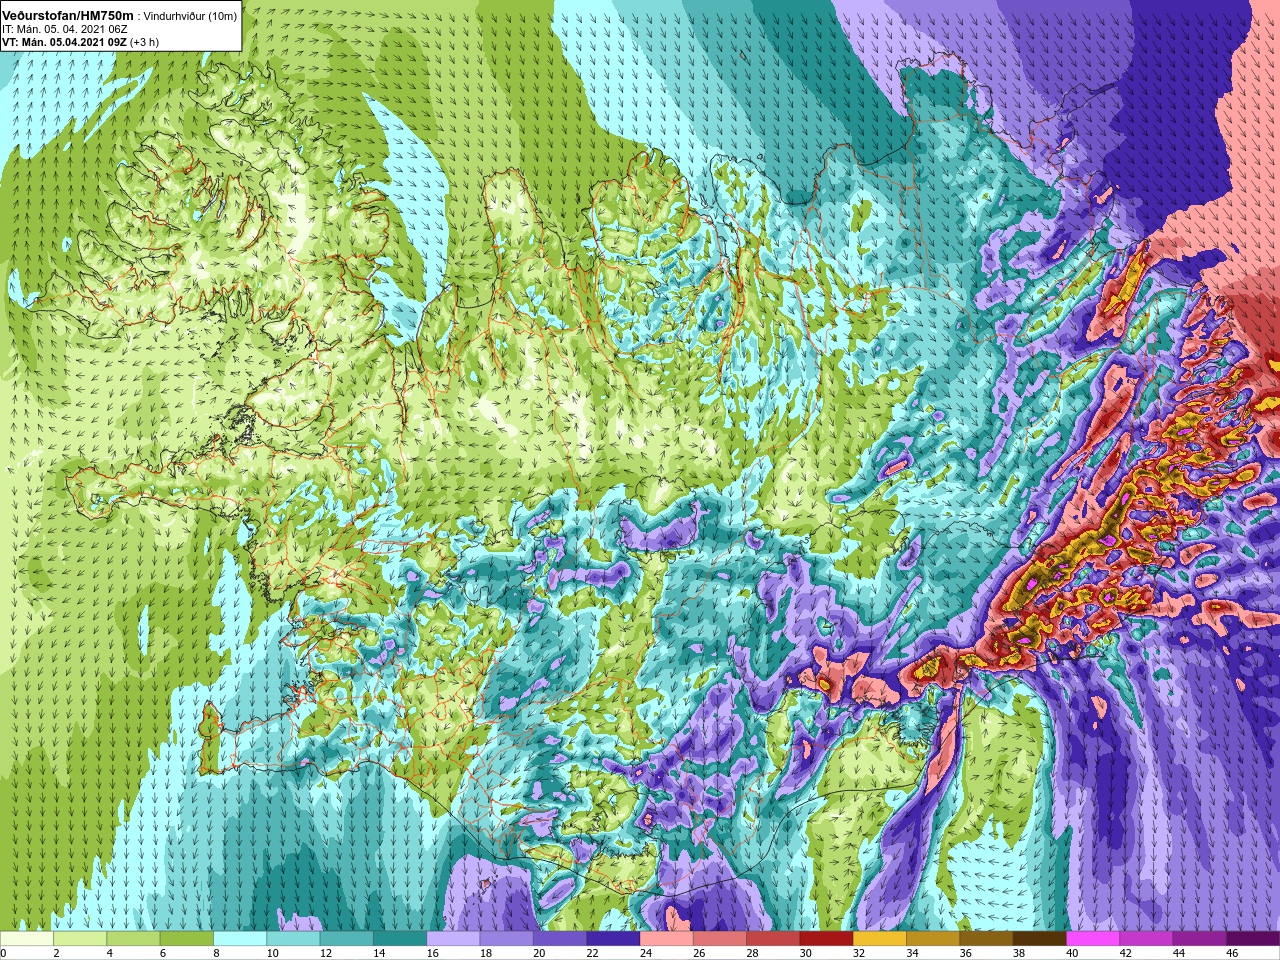
Task: Pick the 42–44 orchid legend swatch
Action: tap(1145, 939)
